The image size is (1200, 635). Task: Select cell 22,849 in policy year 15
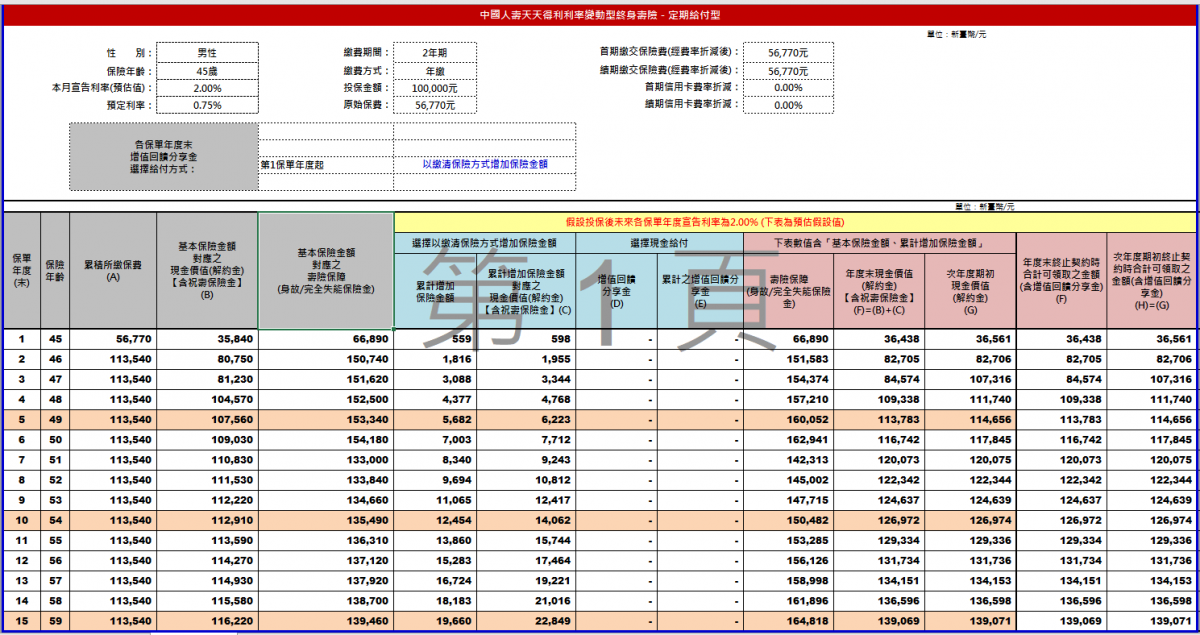click(525, 619)
